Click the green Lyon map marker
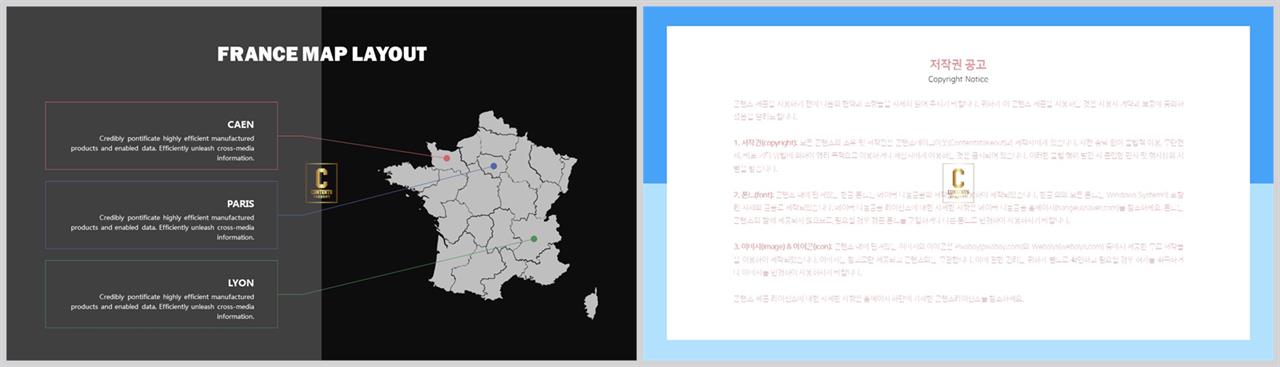1280x367 pixels. pos(534,238)
